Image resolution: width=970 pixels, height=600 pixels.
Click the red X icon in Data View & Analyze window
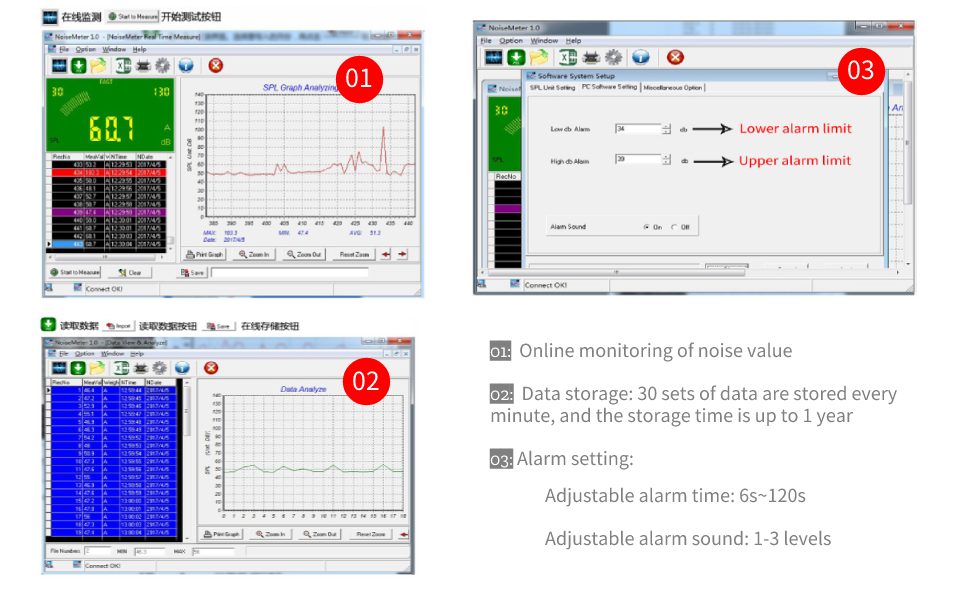coord(211,368)
